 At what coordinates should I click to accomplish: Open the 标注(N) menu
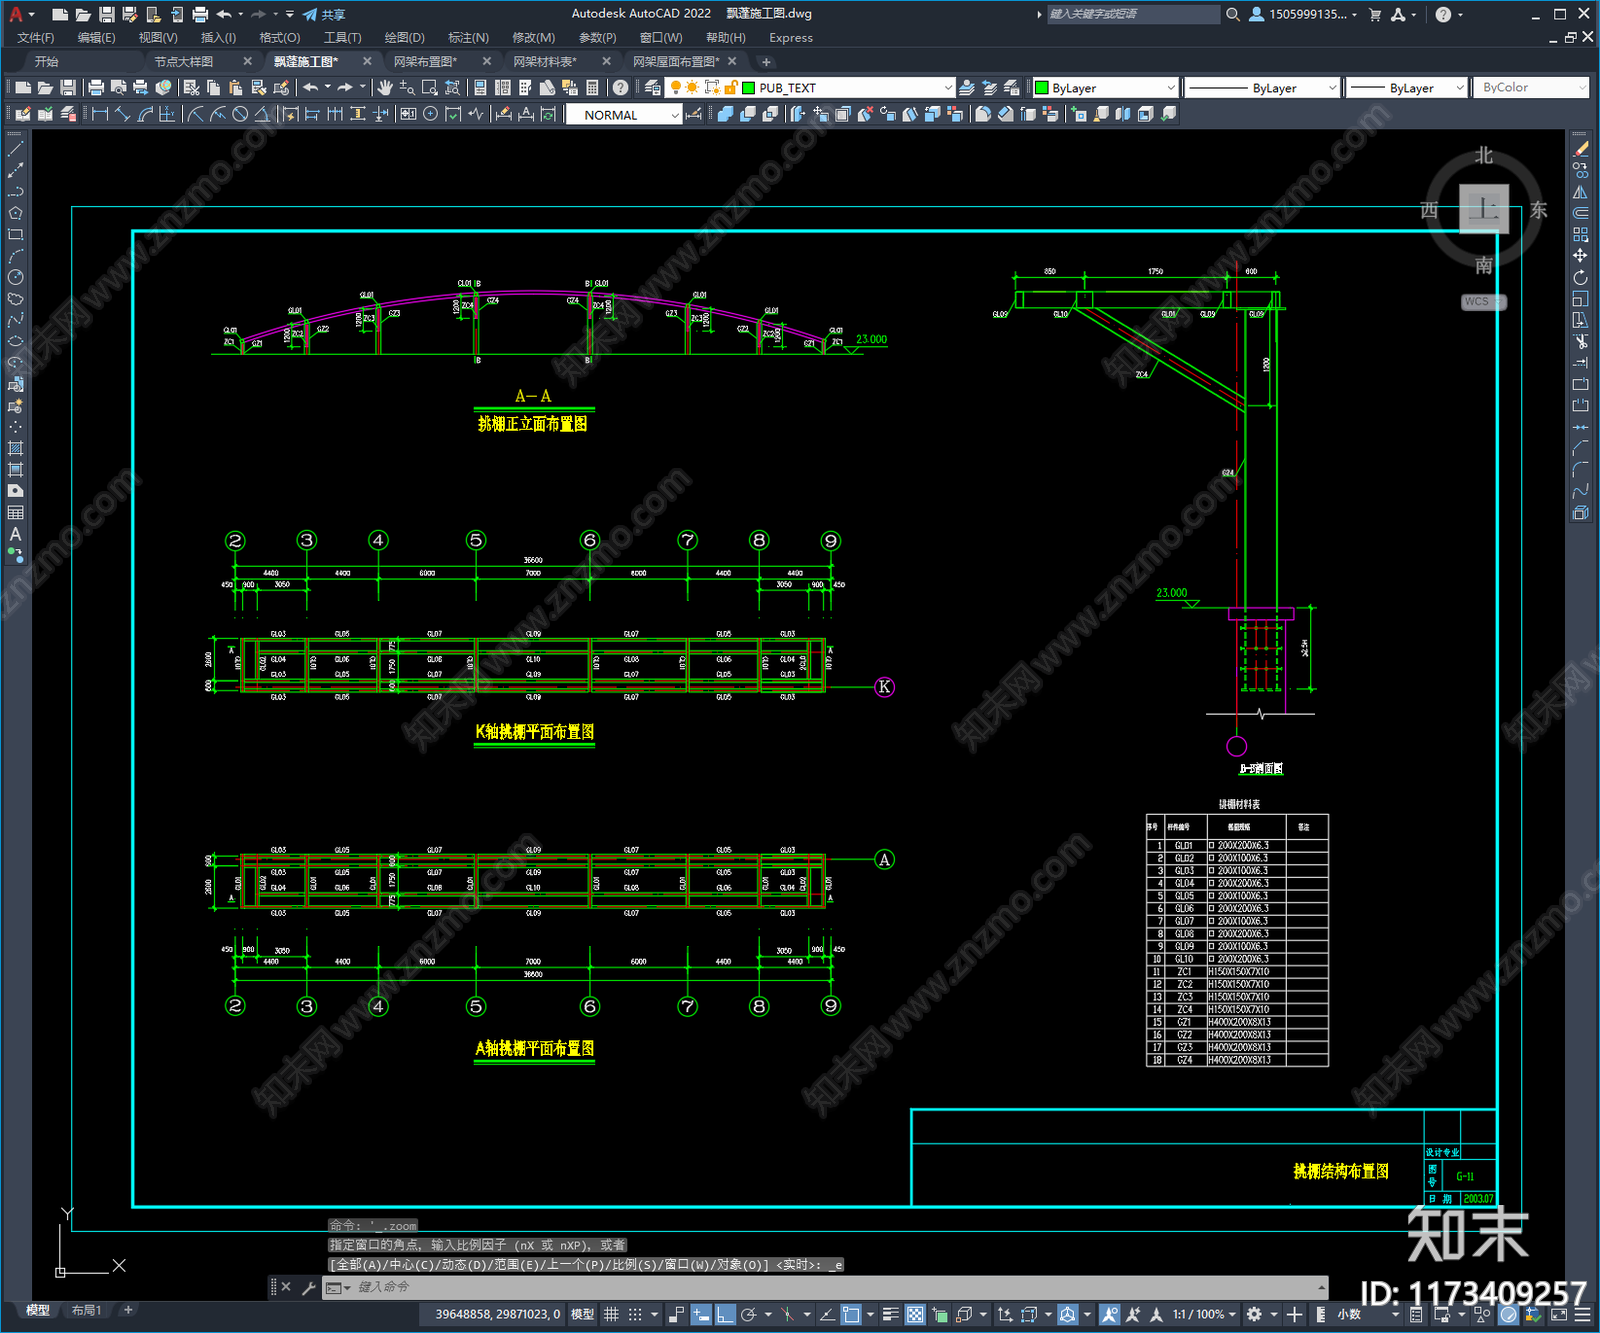click(x=468, y=38)
